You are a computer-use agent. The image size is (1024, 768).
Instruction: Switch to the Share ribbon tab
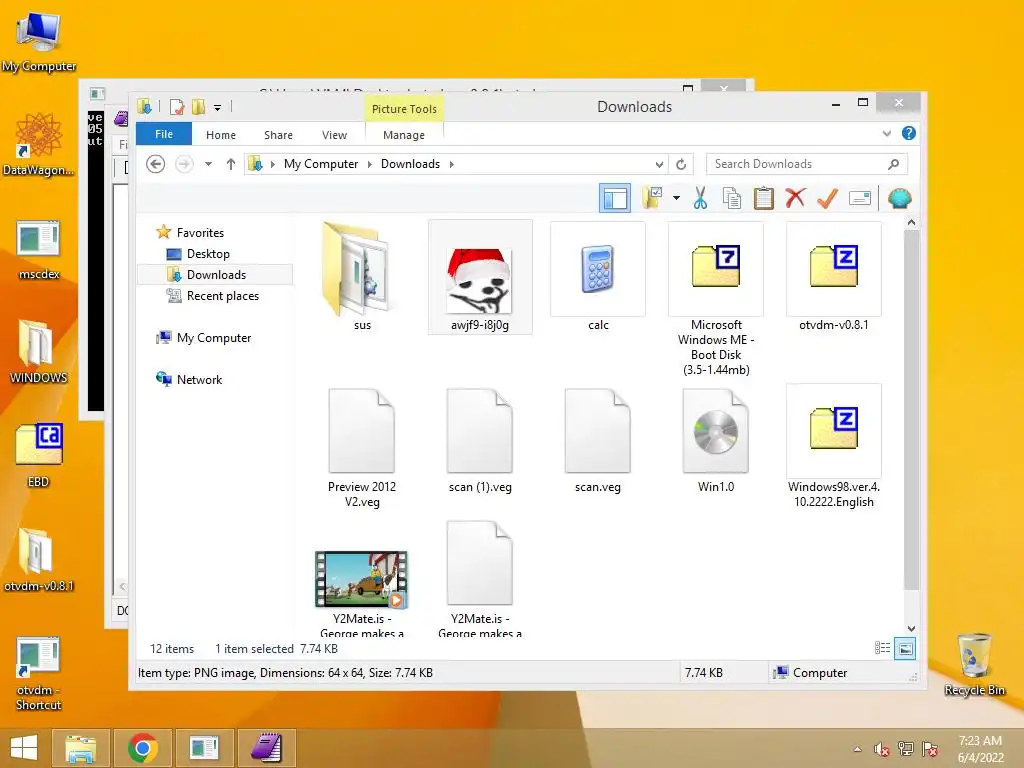pyautogui.click(x=278, y=135)
